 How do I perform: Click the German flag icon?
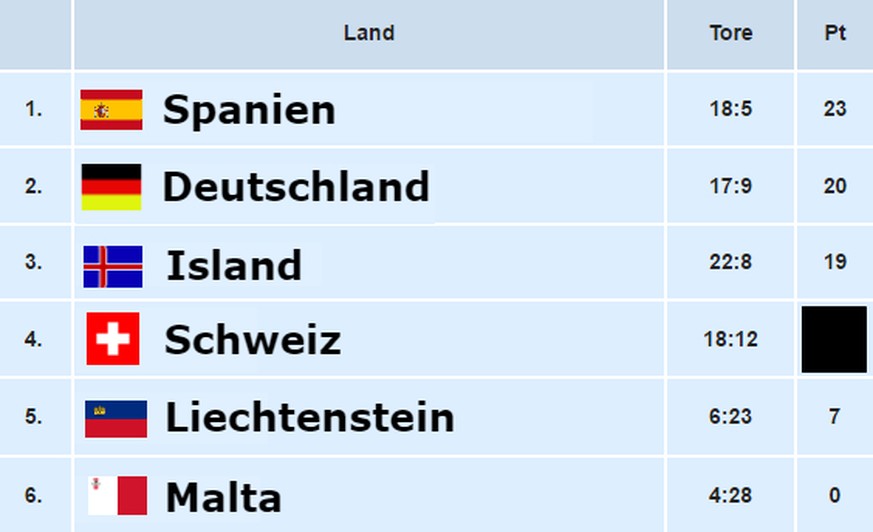click(x=111, y=187)
